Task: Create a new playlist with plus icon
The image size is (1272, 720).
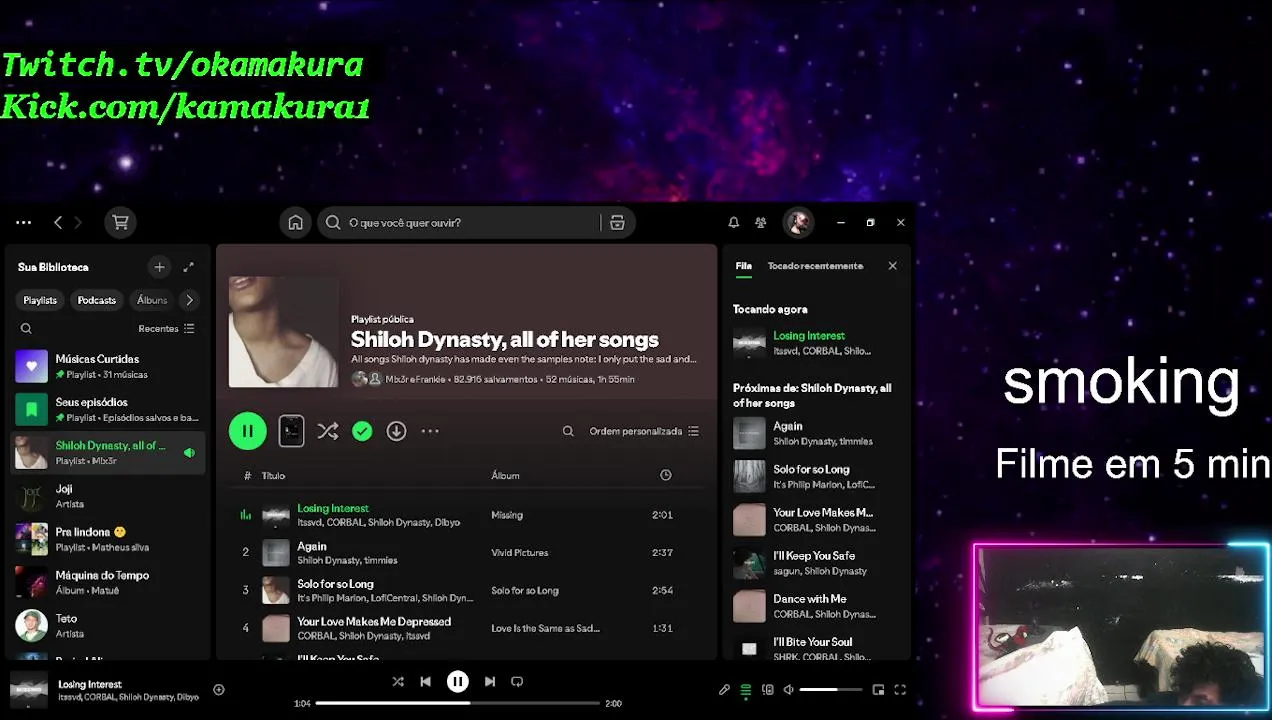Action: point(159,267)
